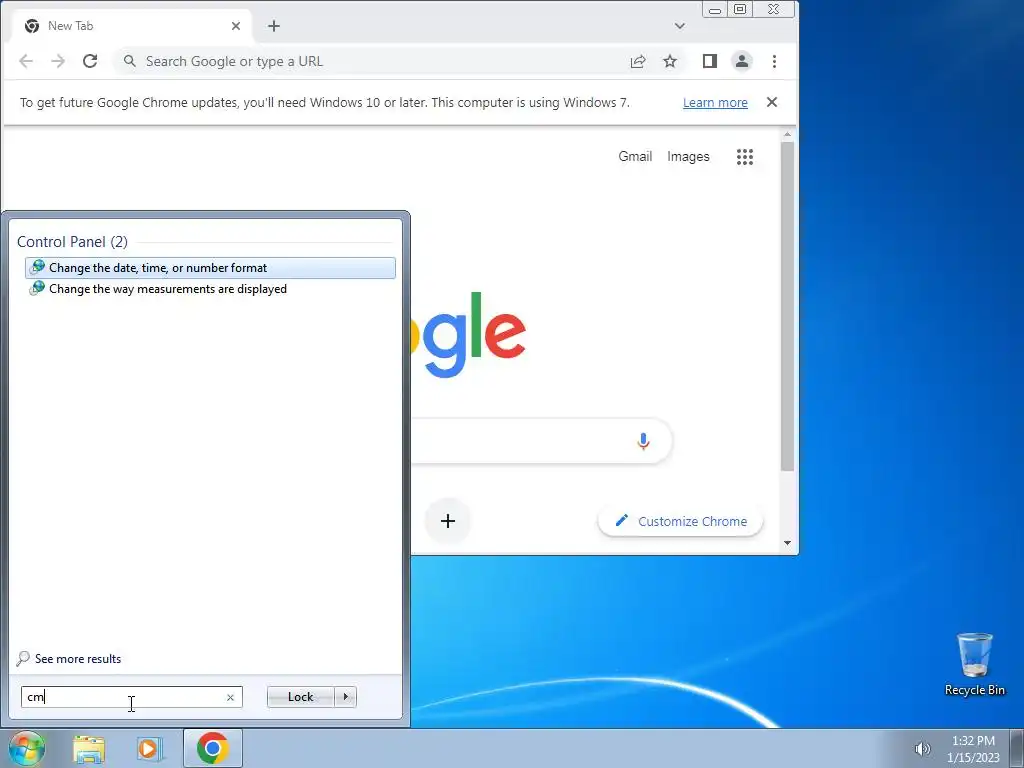1024x768 pixels.
Task: Click the Lock button
Action: (x=300, y=697)
